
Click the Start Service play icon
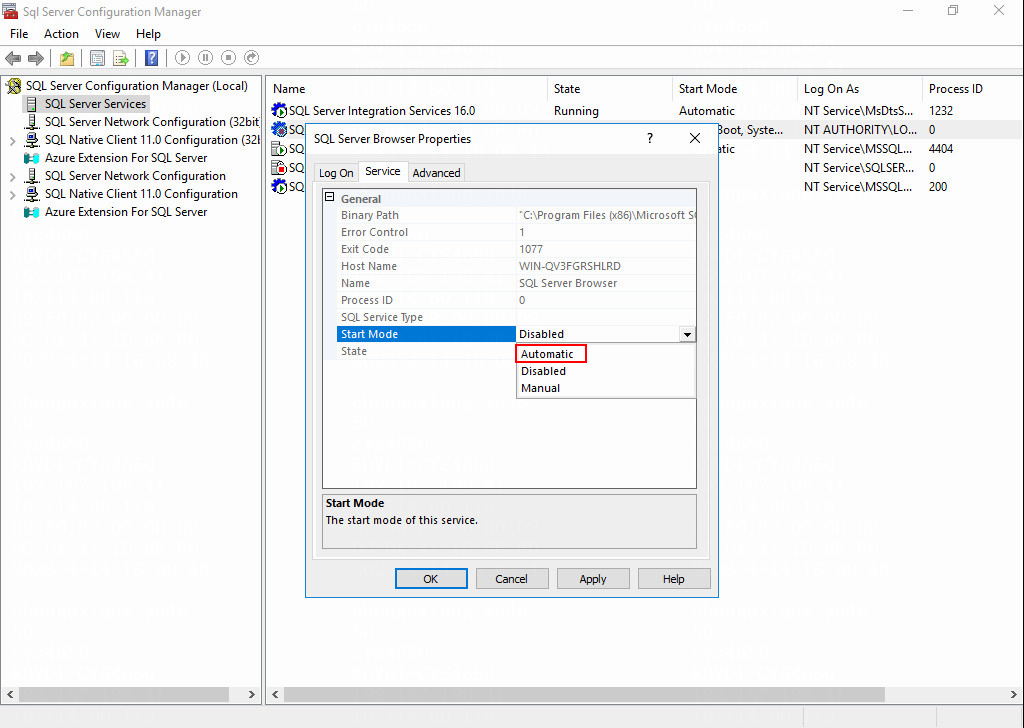click(x=182, y=58)
